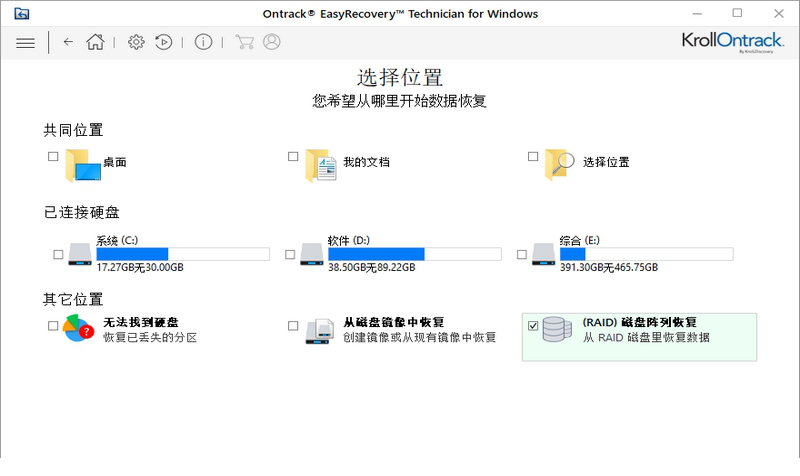Click the (RAID) 磁盘阵列恢复 title
The image size is (800, 476).
[x=640, y=322]
